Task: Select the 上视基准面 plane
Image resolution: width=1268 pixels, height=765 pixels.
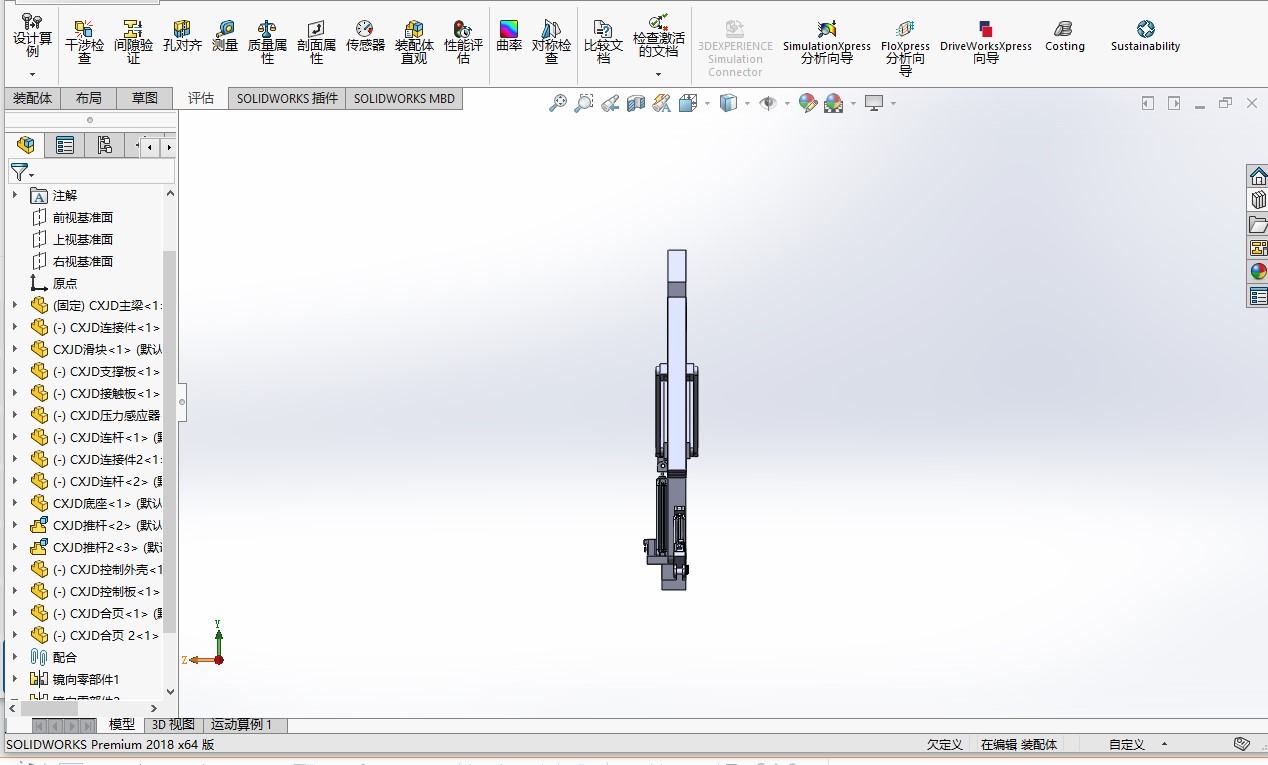Action: click(83, 239)
